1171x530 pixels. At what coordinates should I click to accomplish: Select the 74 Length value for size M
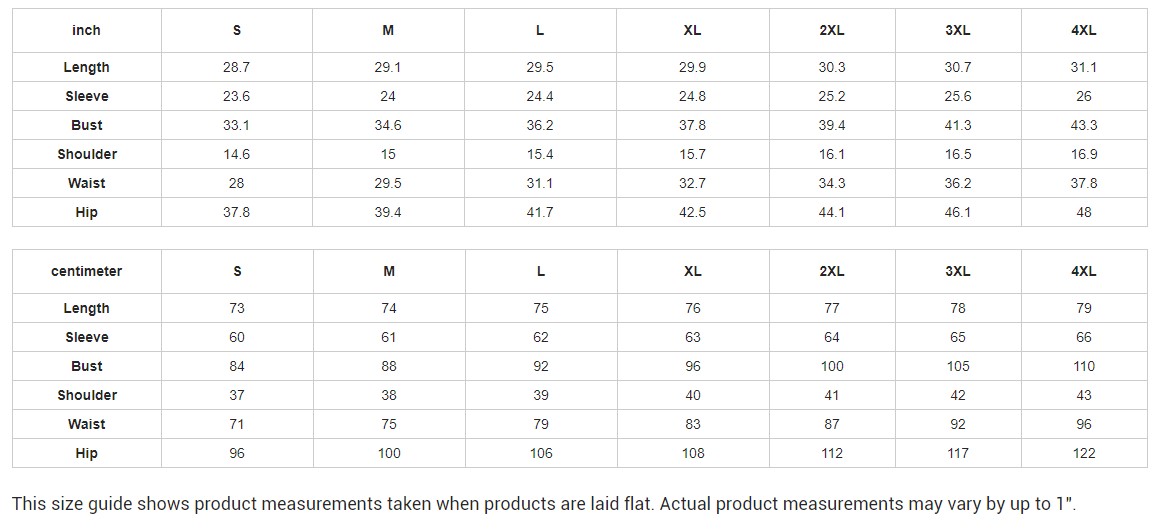388,308
